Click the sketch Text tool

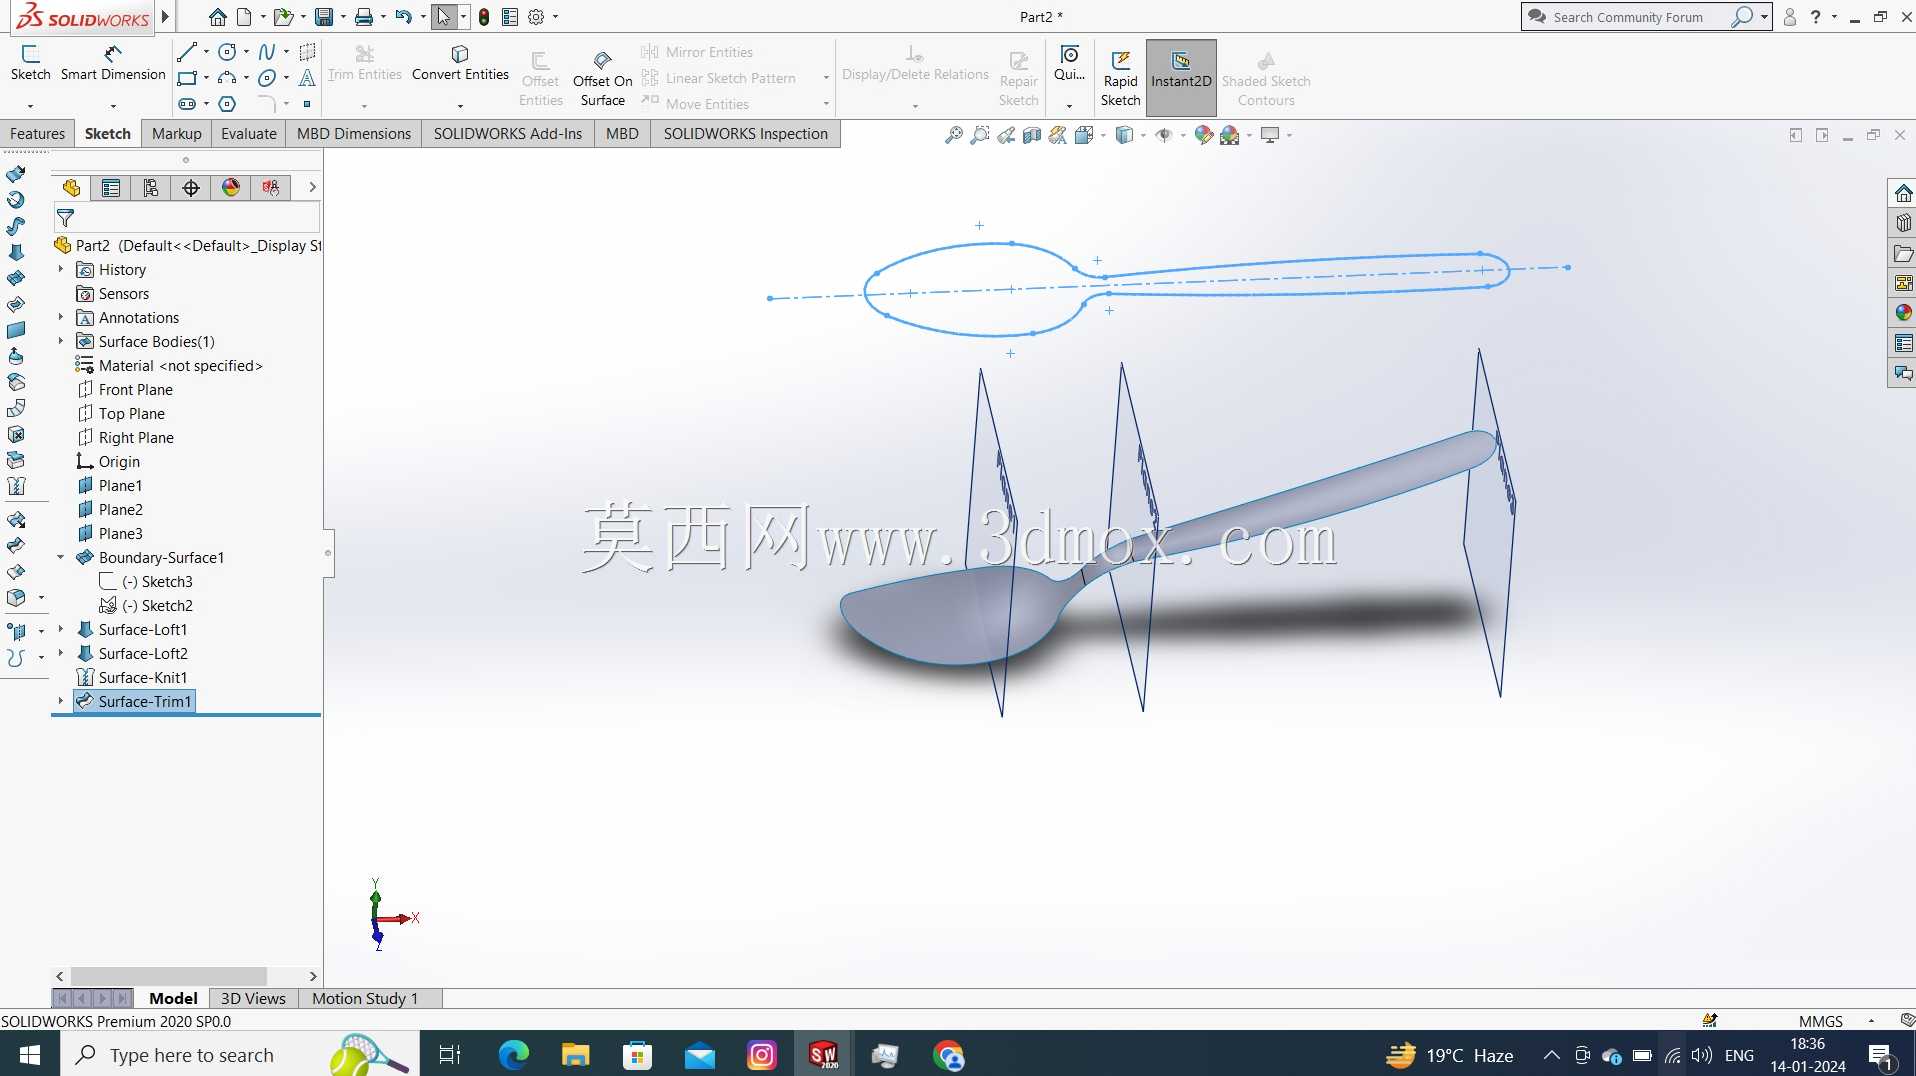tap(307, 78)
